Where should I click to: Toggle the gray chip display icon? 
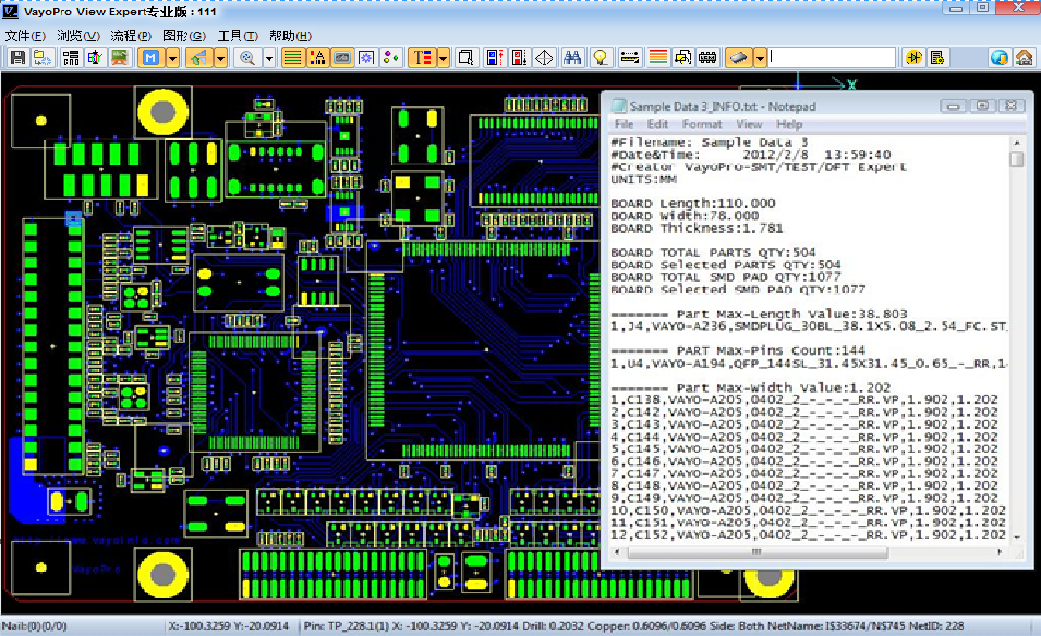coord(343,58)
